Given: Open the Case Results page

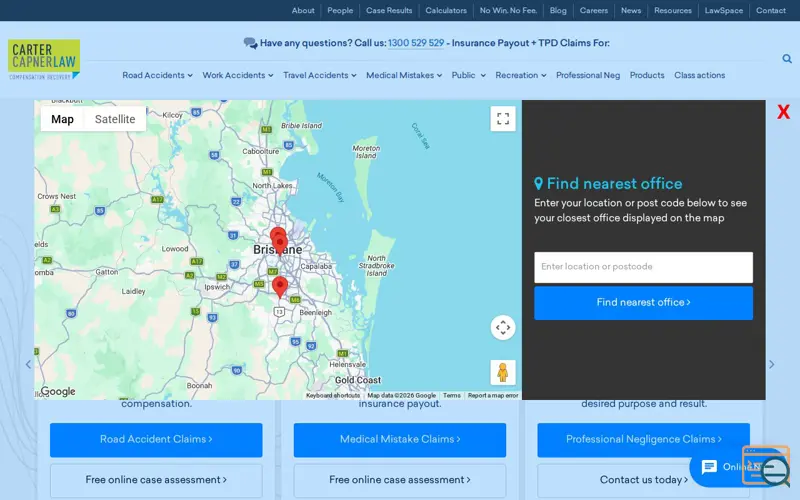Looking at the screenshot, I should (x=389, y=10).
